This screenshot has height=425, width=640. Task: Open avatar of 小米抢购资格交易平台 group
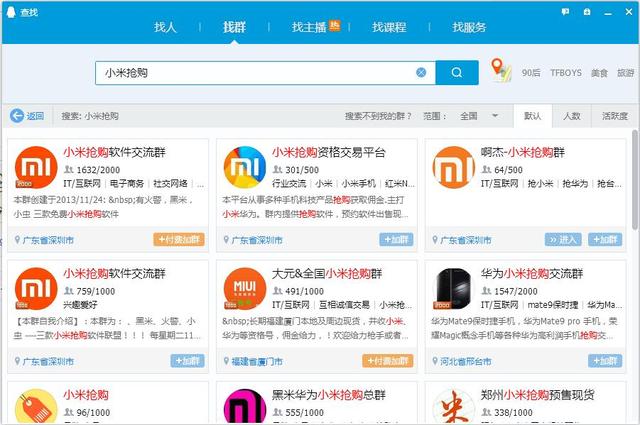(245, 167)
